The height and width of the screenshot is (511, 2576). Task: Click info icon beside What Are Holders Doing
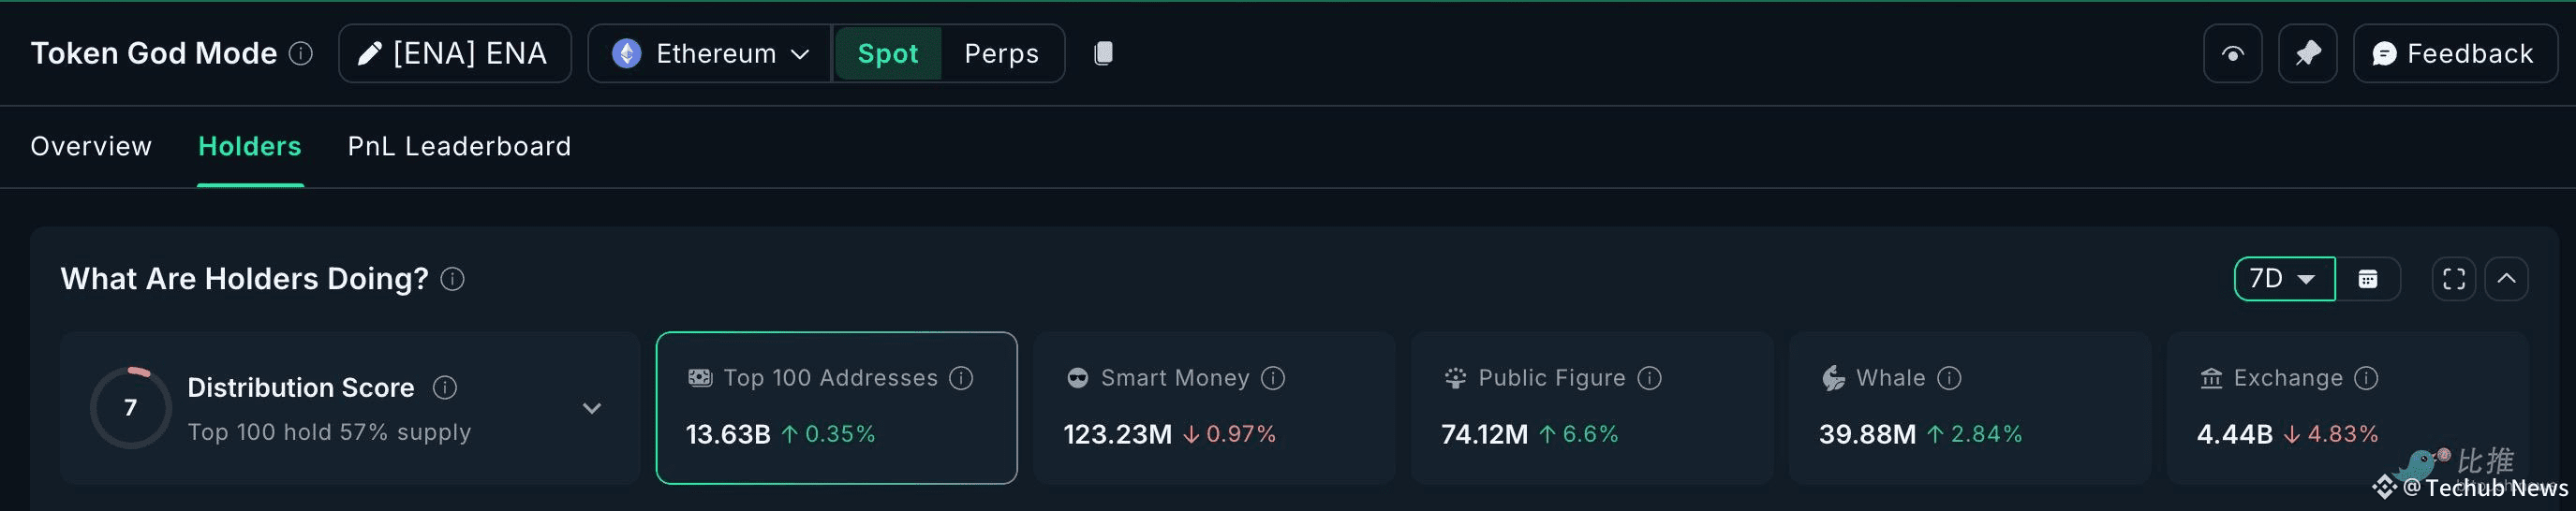452,279
